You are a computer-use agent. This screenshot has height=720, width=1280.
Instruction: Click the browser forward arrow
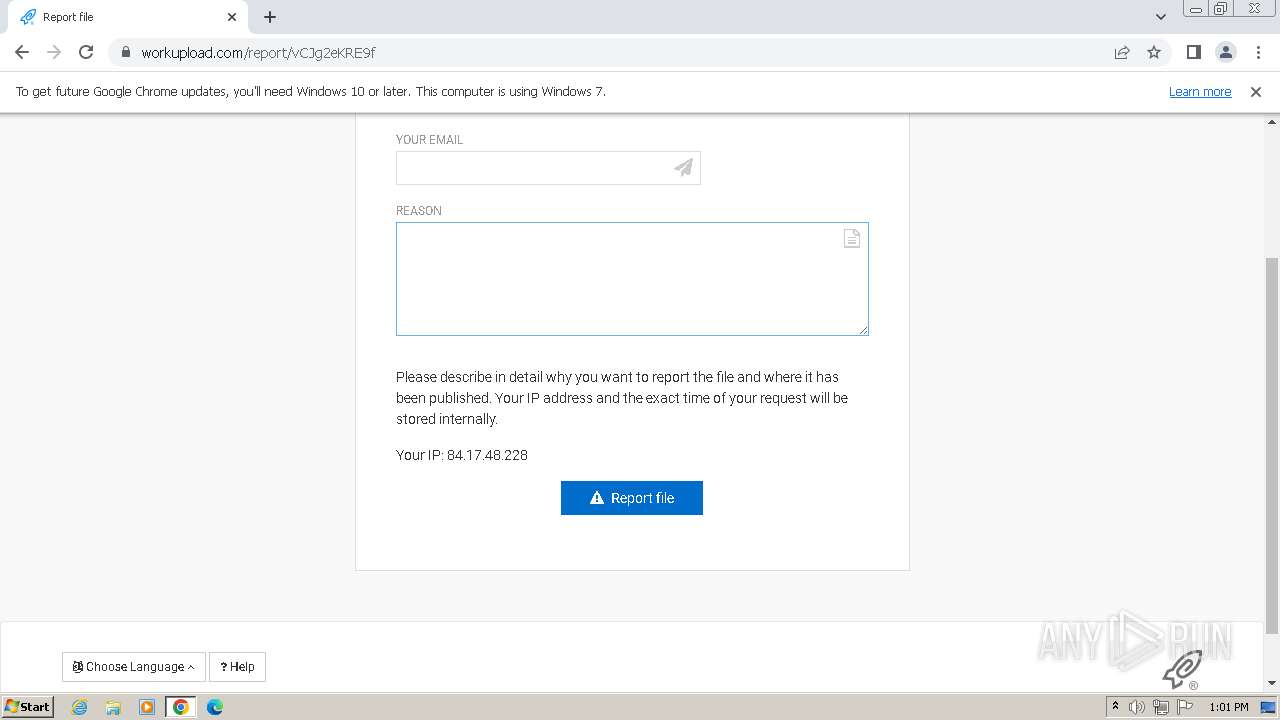[54, 52]
